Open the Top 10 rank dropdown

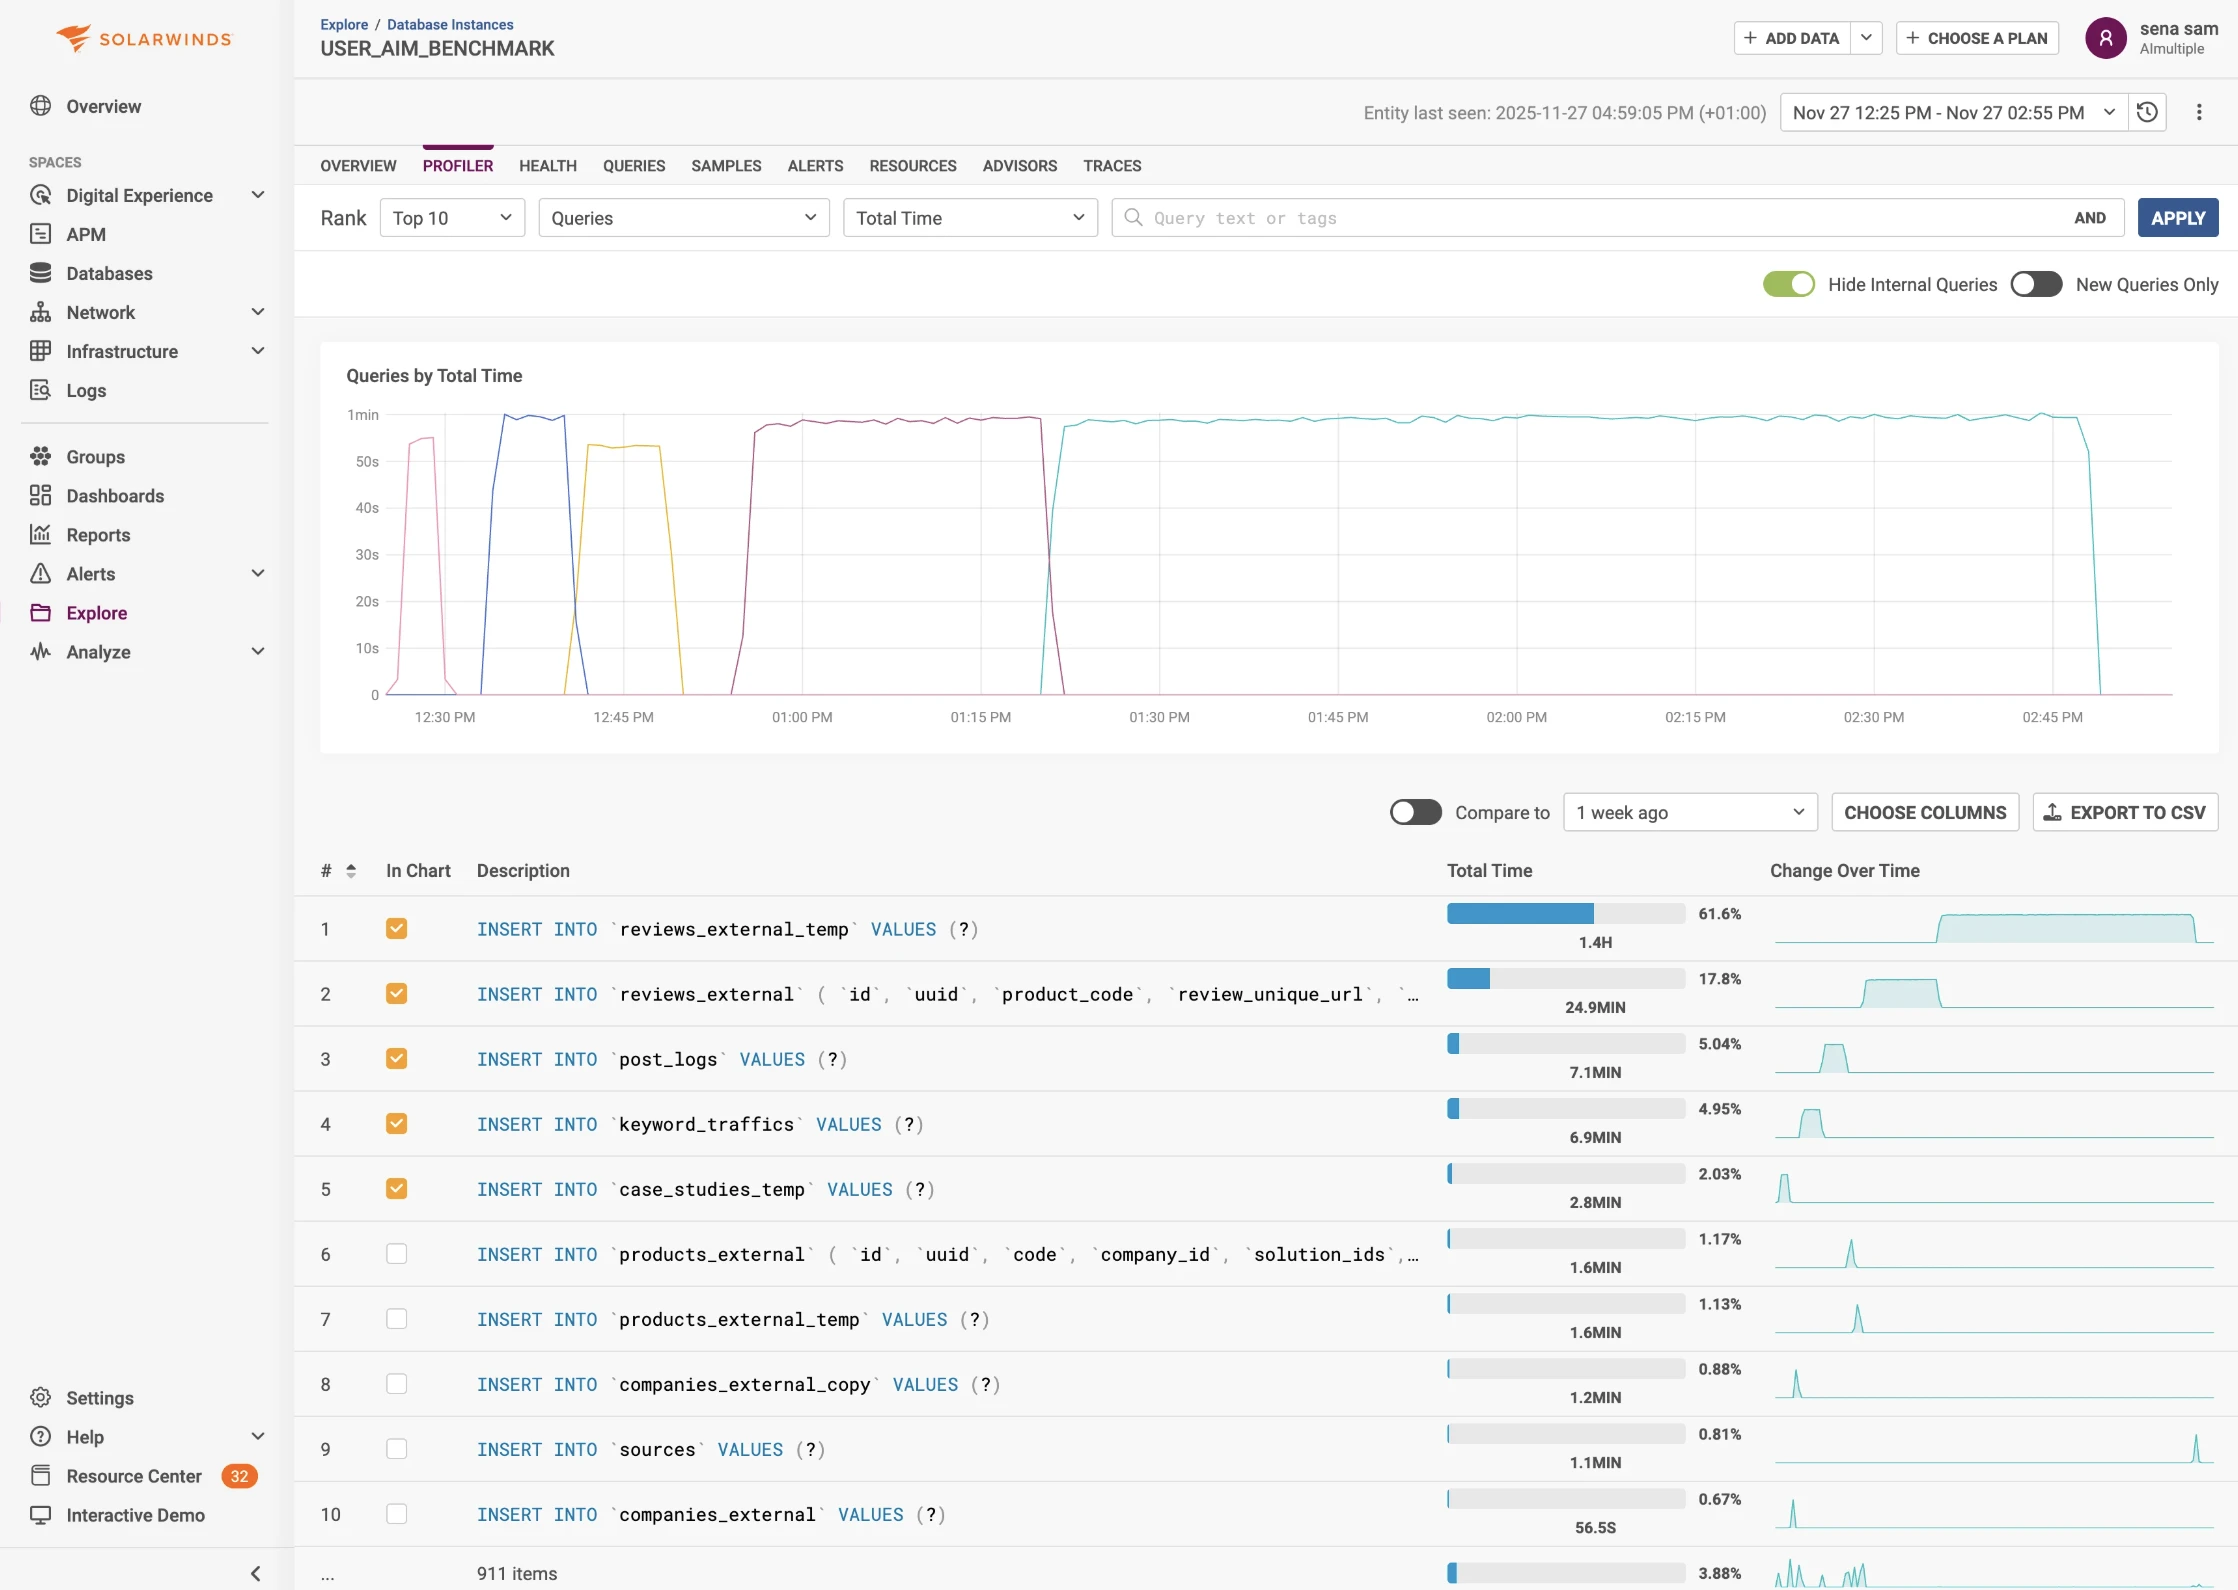(452, 217)
